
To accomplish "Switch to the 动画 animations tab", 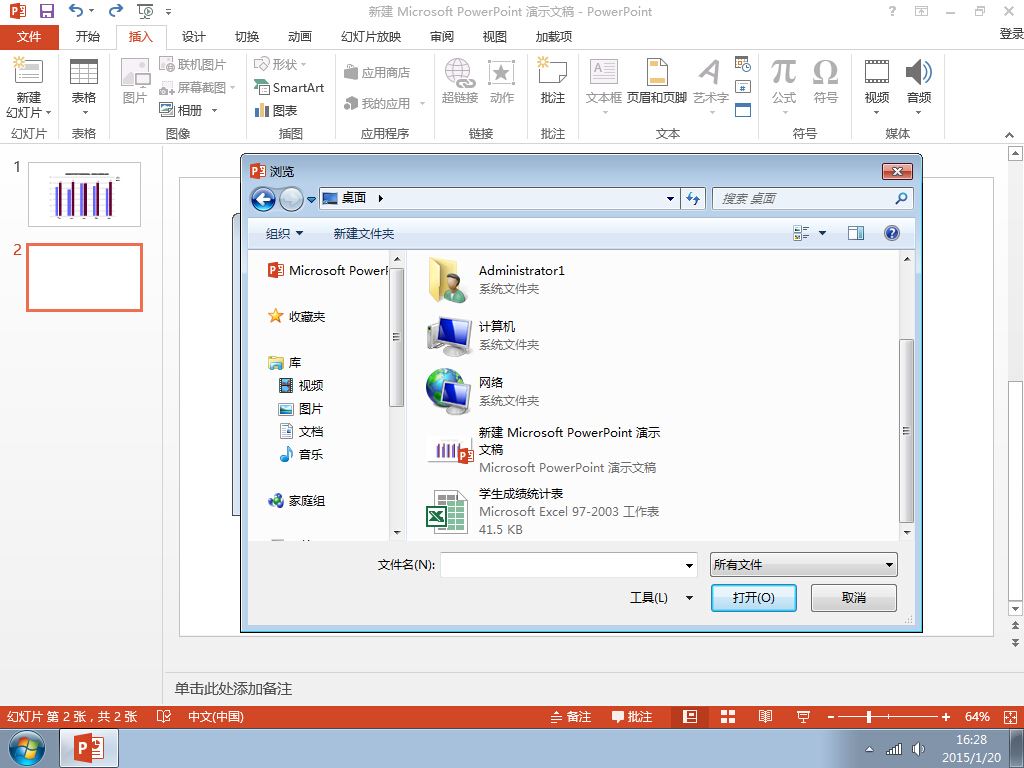I will tap(300, 37).
